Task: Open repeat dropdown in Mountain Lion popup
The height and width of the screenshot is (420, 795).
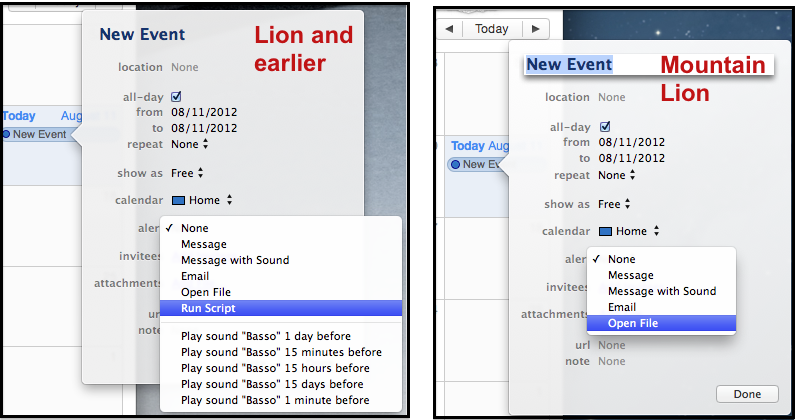Action: click(x=617, y=175)
